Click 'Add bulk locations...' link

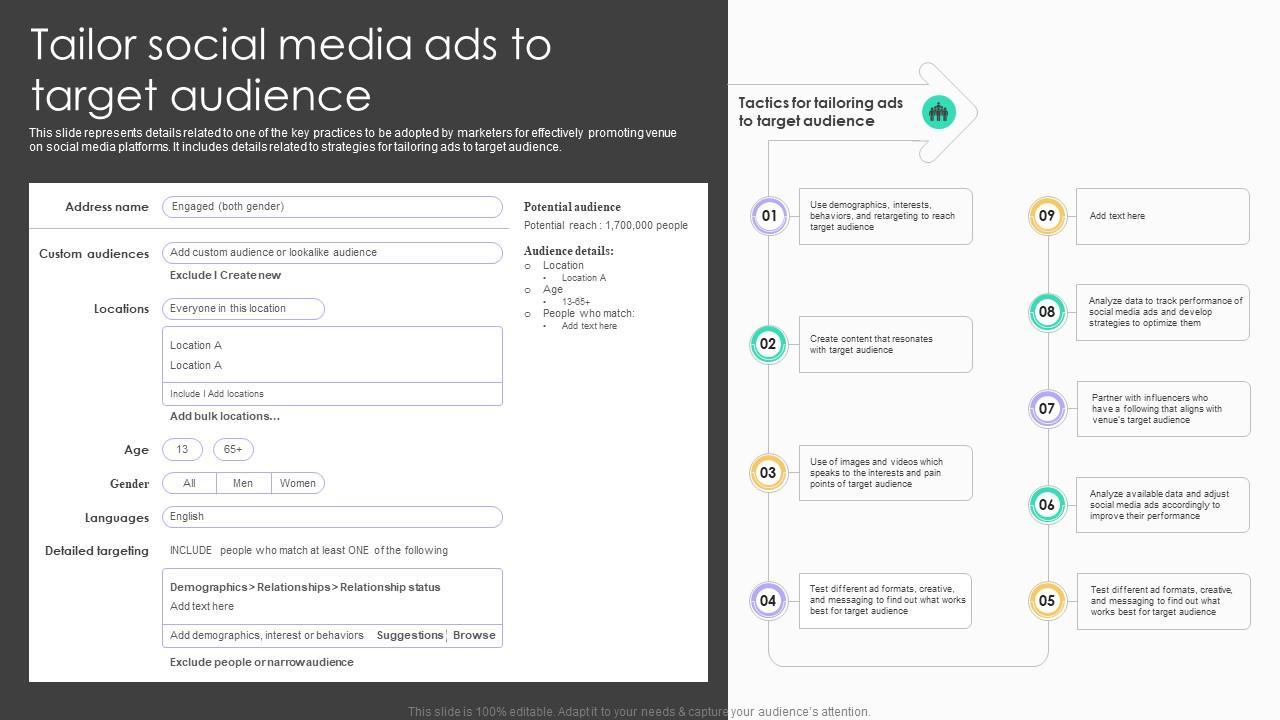pyautogui.click(x=225, y=416)
